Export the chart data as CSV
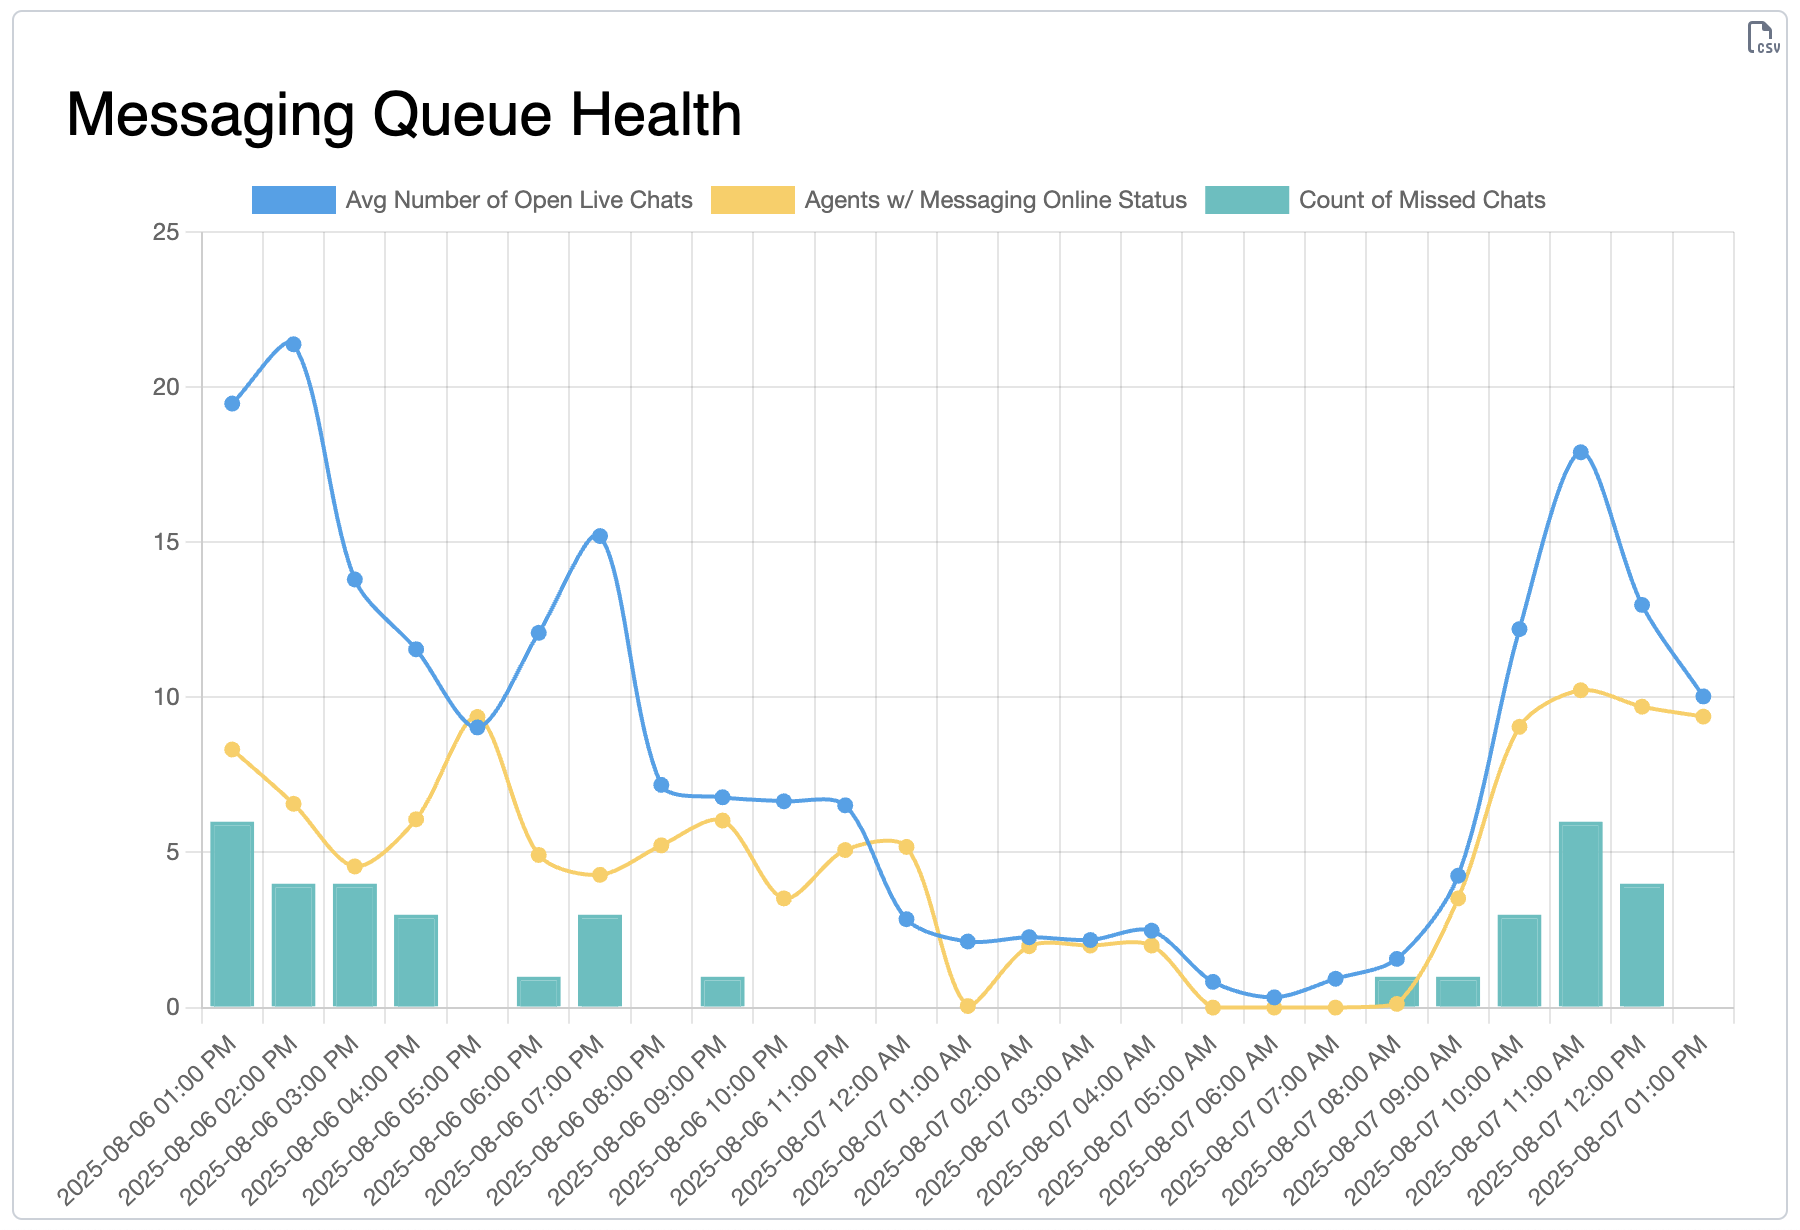The width and height of the screenshot is (1800, 1230). pos(1765,36)
